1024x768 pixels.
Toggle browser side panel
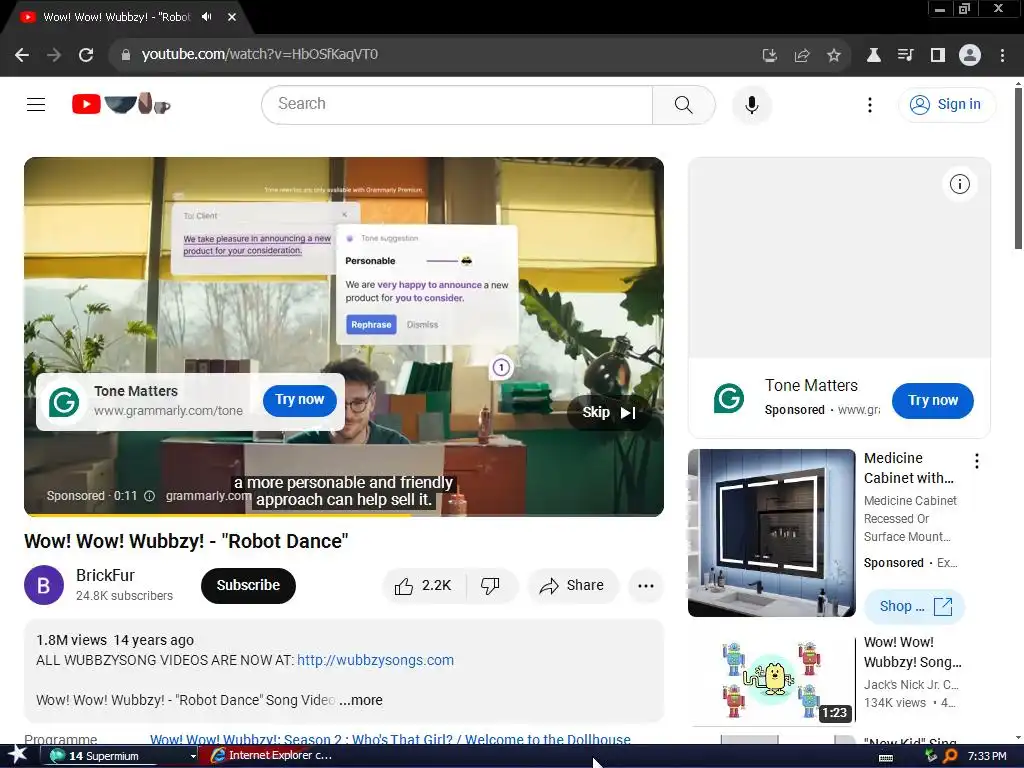click(938, 56)
